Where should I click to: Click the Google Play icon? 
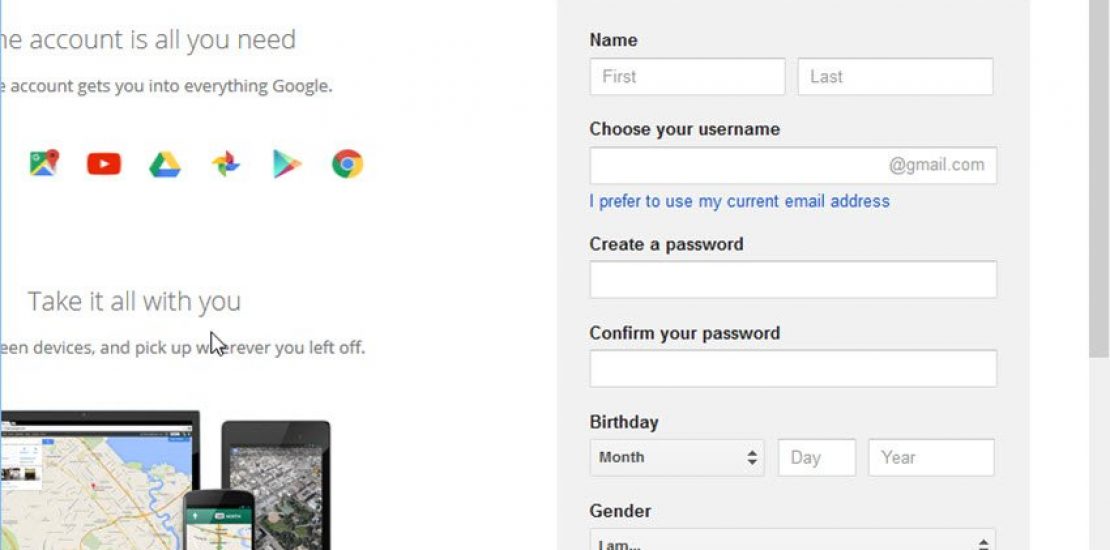click(x=287, y=164)
